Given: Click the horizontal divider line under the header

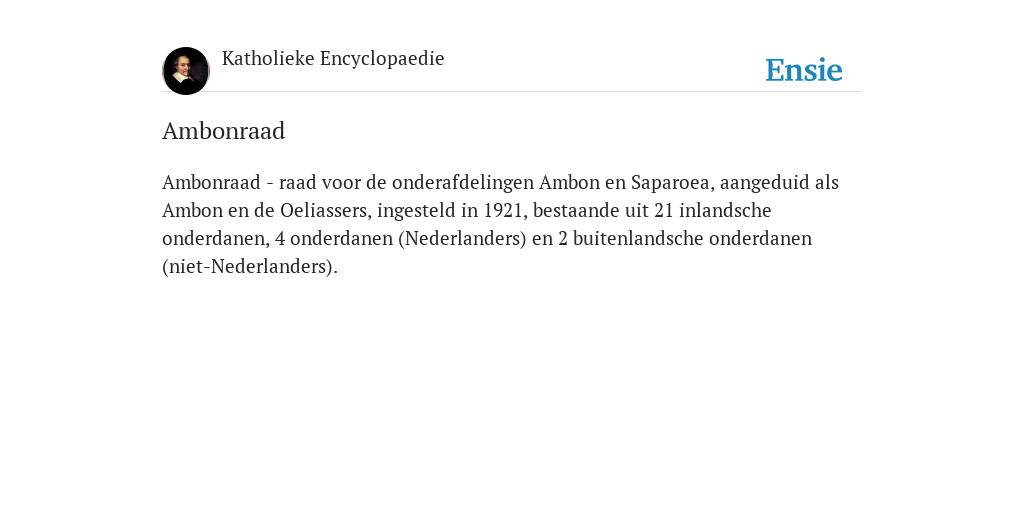Looking at the screenshot, I should pos(512,91).
